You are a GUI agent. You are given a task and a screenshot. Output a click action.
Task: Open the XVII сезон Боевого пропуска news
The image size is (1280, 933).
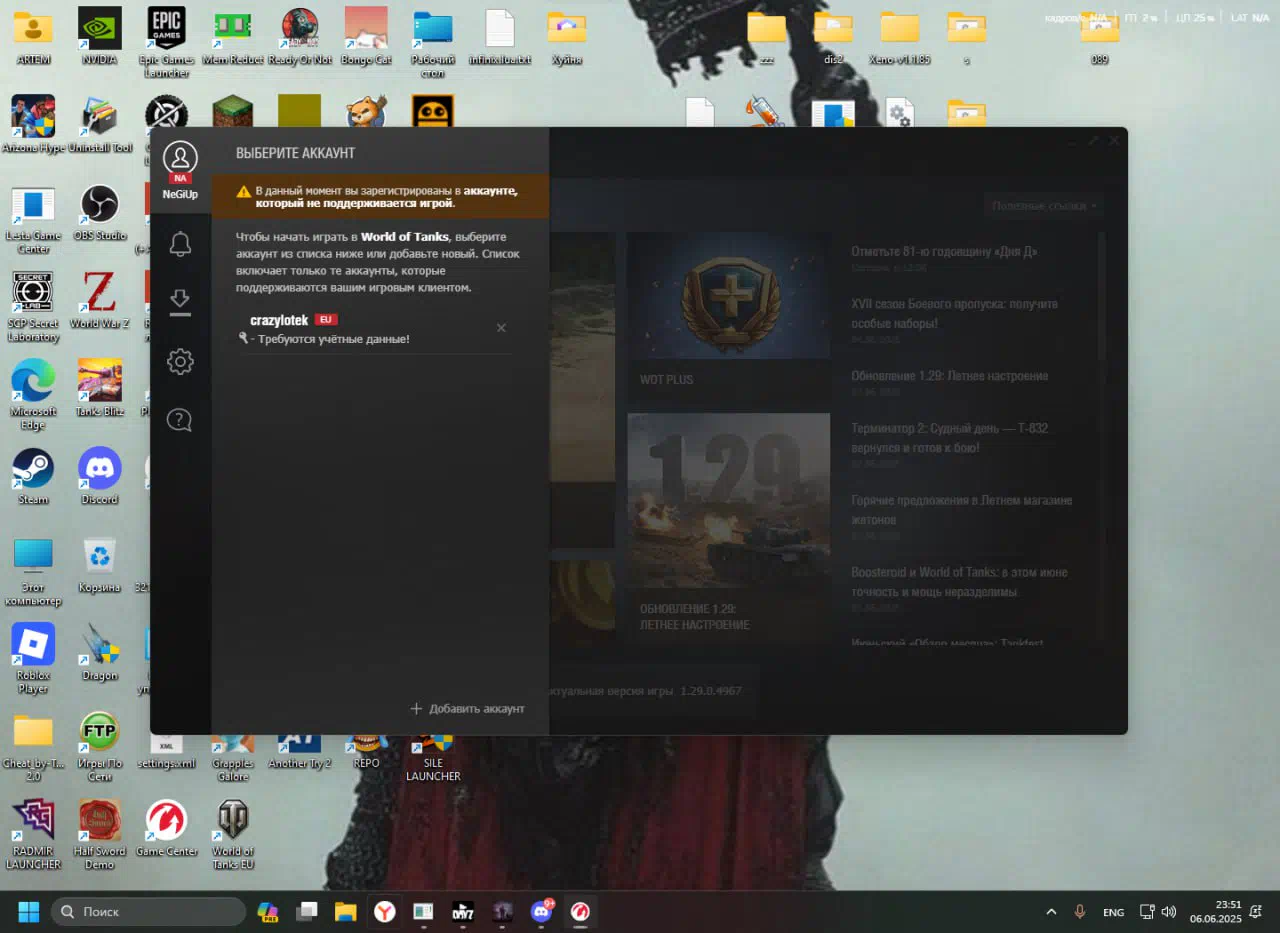[x=954, y=313]
